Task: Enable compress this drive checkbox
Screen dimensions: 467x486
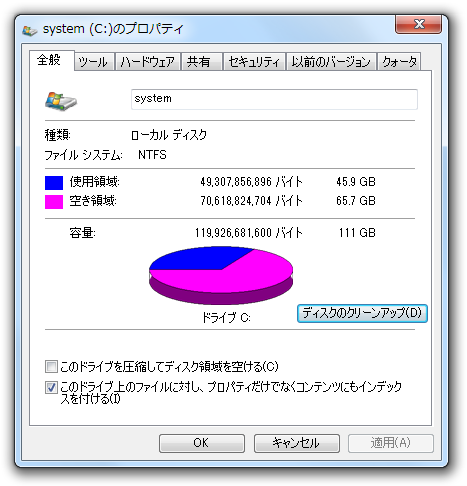Action: tap(51, 366)
